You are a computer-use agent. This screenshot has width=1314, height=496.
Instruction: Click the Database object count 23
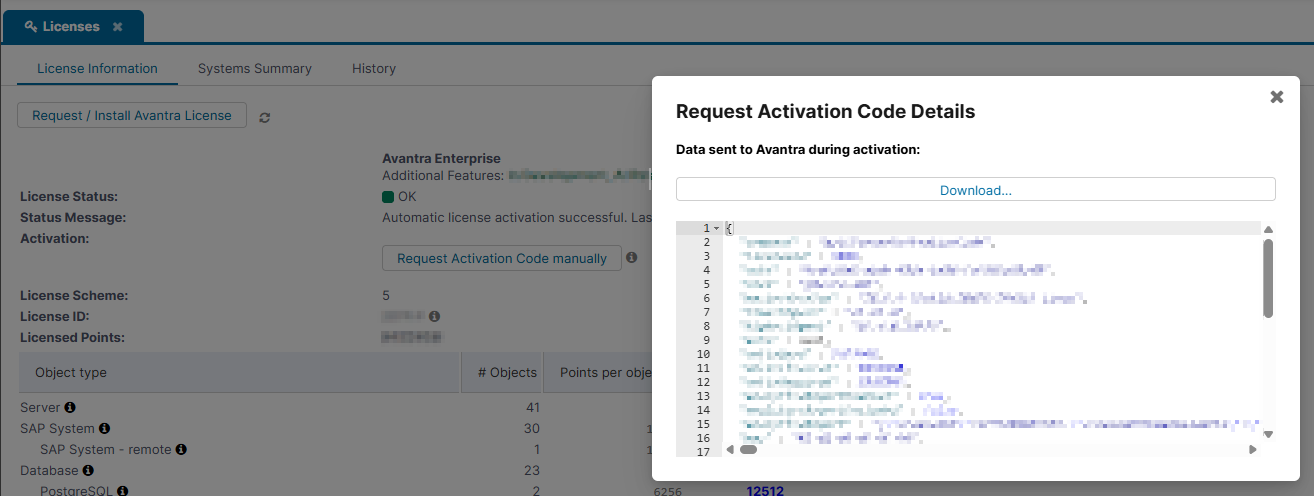tap(532, 471)
